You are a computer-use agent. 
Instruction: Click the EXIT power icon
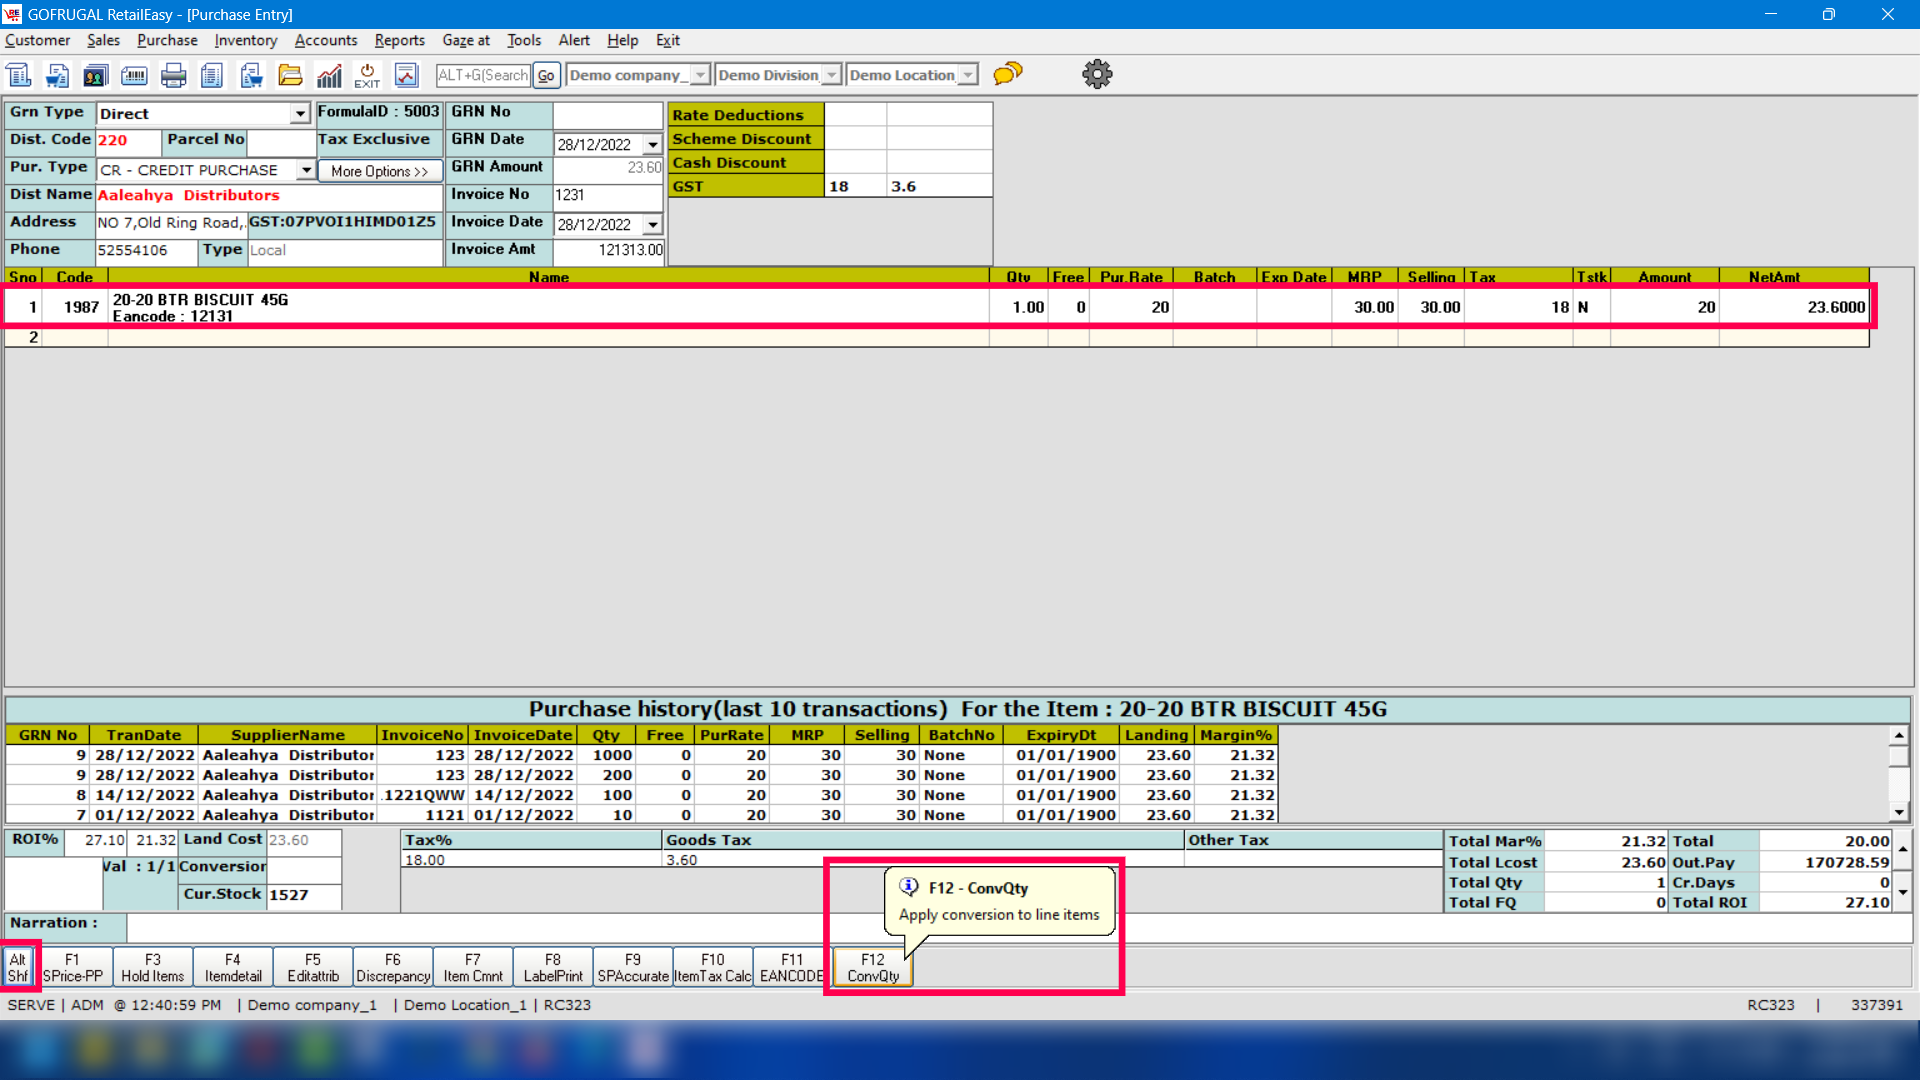point(367,75)
